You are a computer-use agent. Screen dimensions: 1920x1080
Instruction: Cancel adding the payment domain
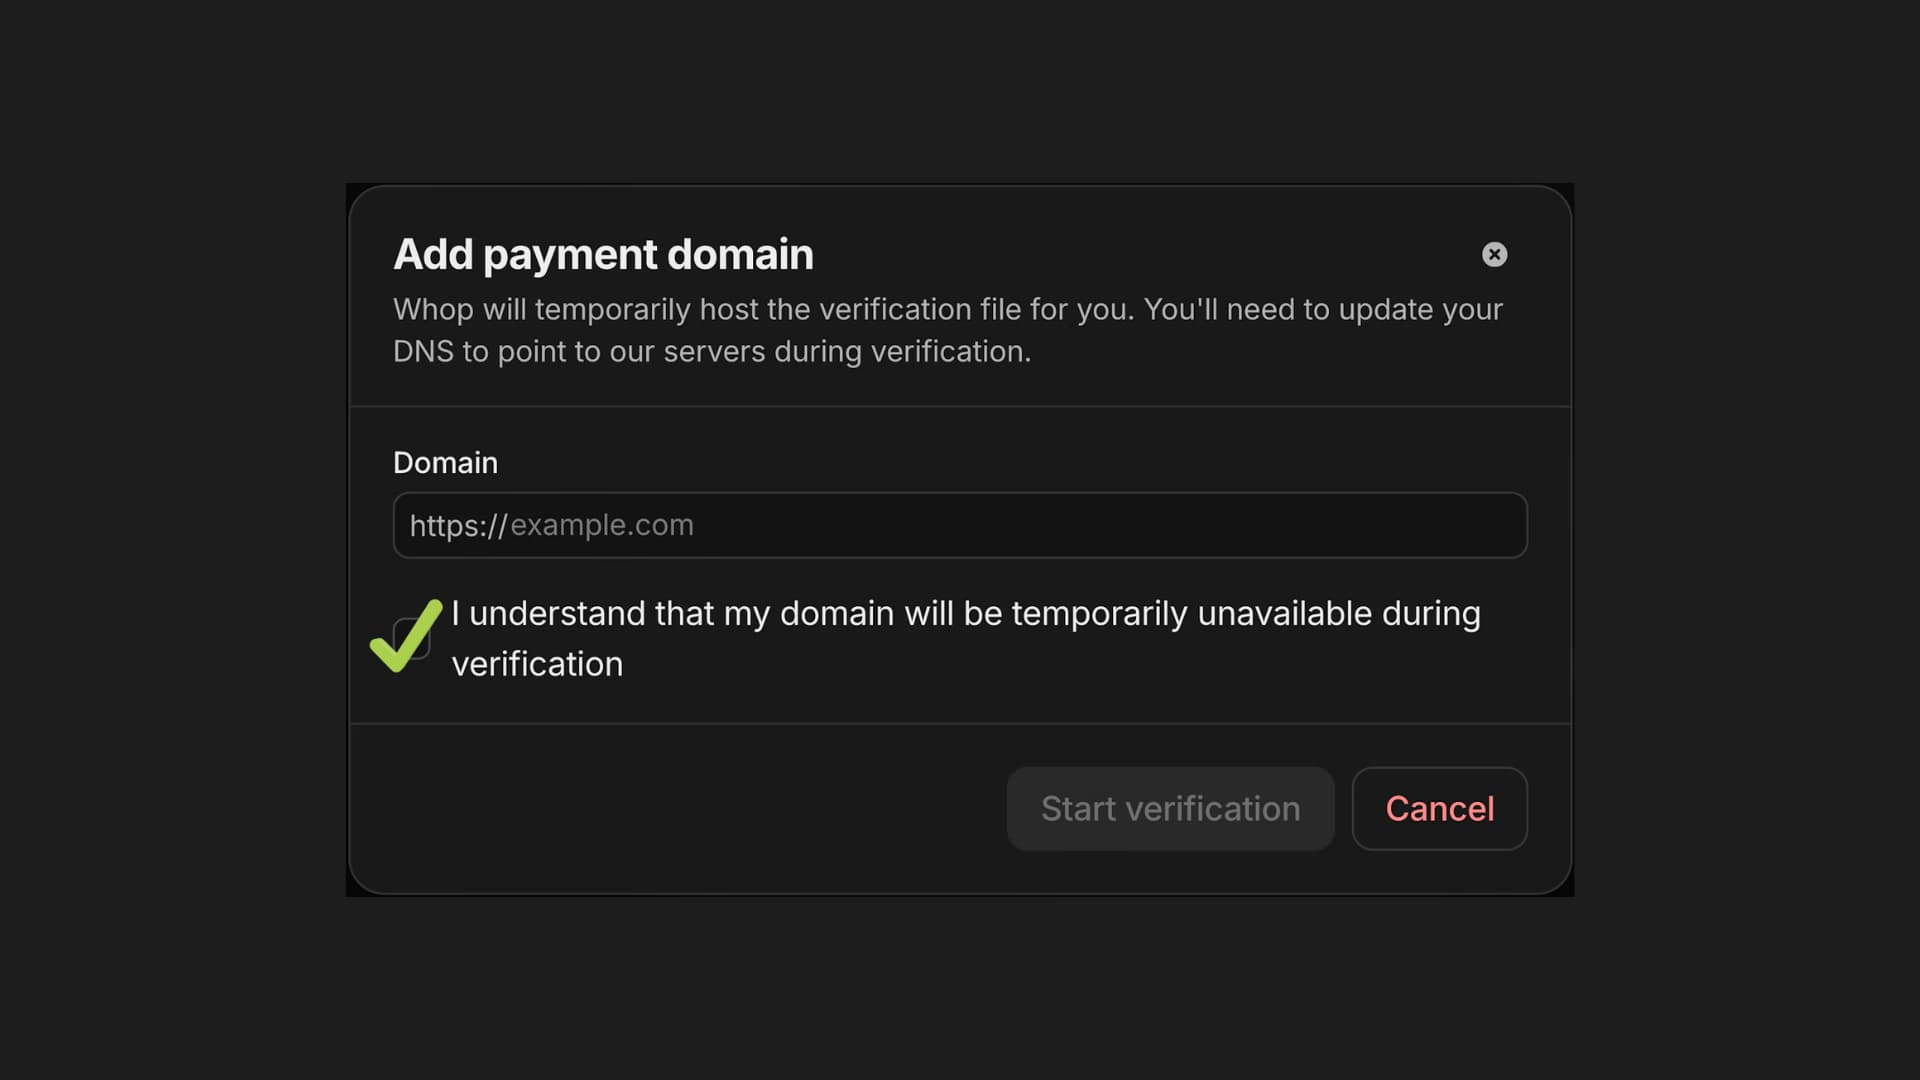1439,808
